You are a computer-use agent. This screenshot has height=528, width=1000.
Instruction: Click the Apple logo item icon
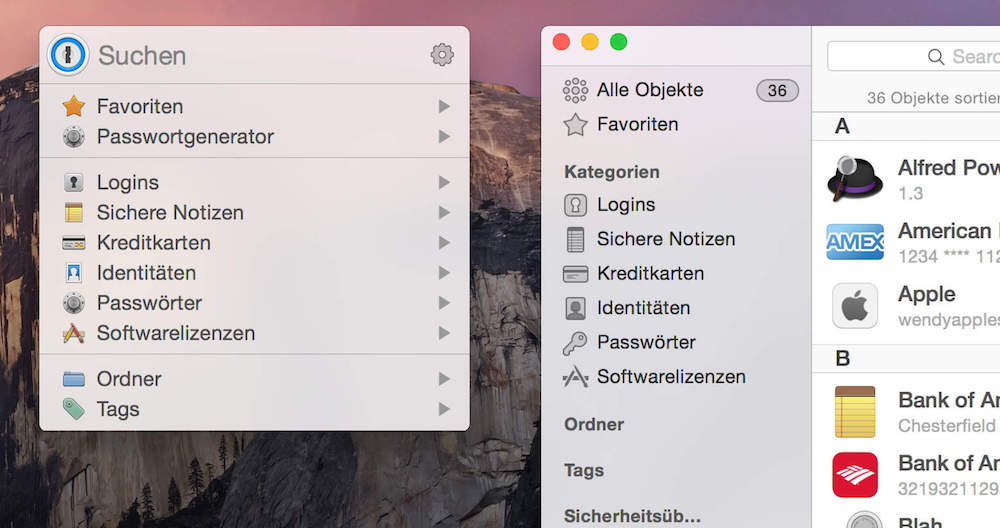click(x=854, y=305)
